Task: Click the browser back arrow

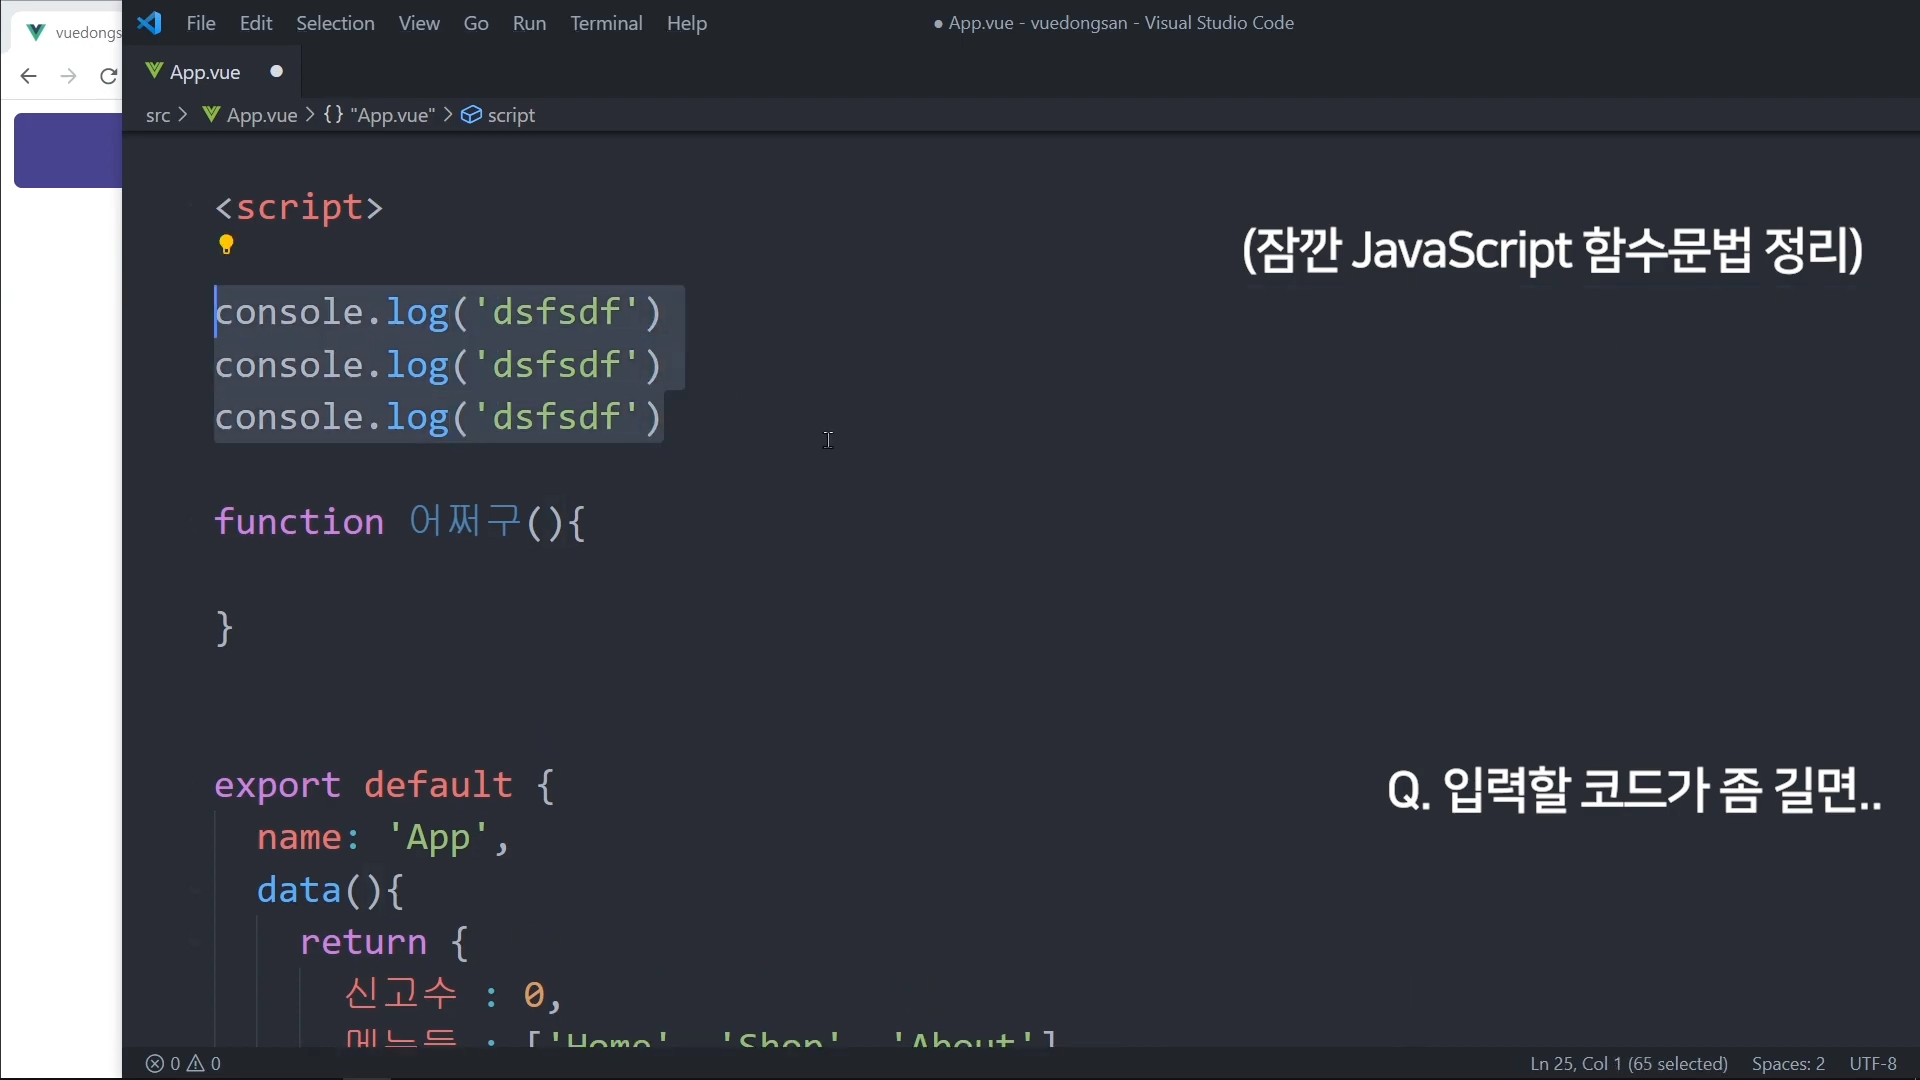Action: click(x=28, y=76)
